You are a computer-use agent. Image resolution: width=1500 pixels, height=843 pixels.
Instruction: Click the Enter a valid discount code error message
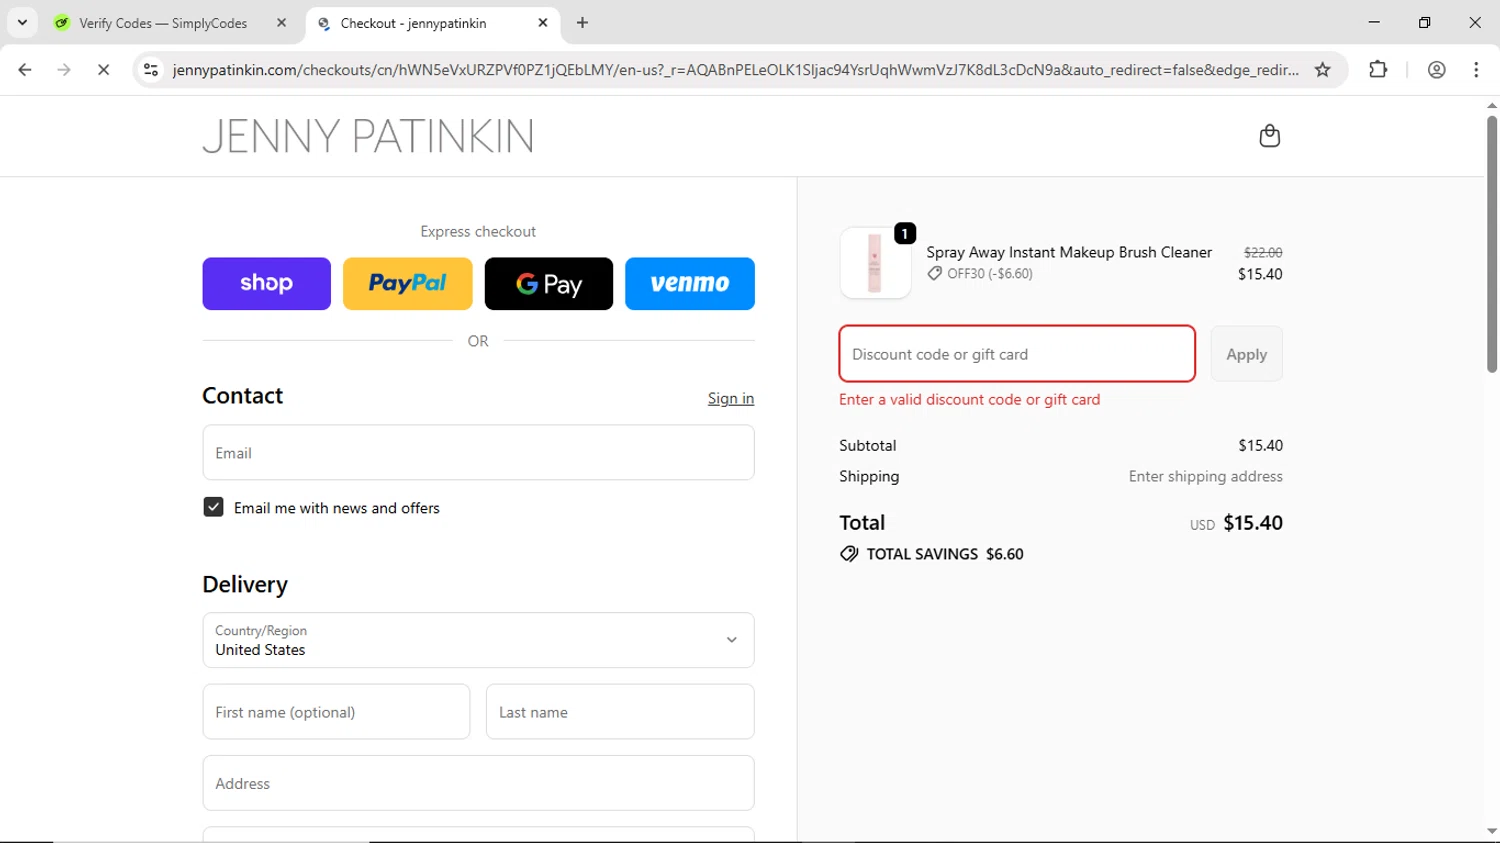[969, 399]
